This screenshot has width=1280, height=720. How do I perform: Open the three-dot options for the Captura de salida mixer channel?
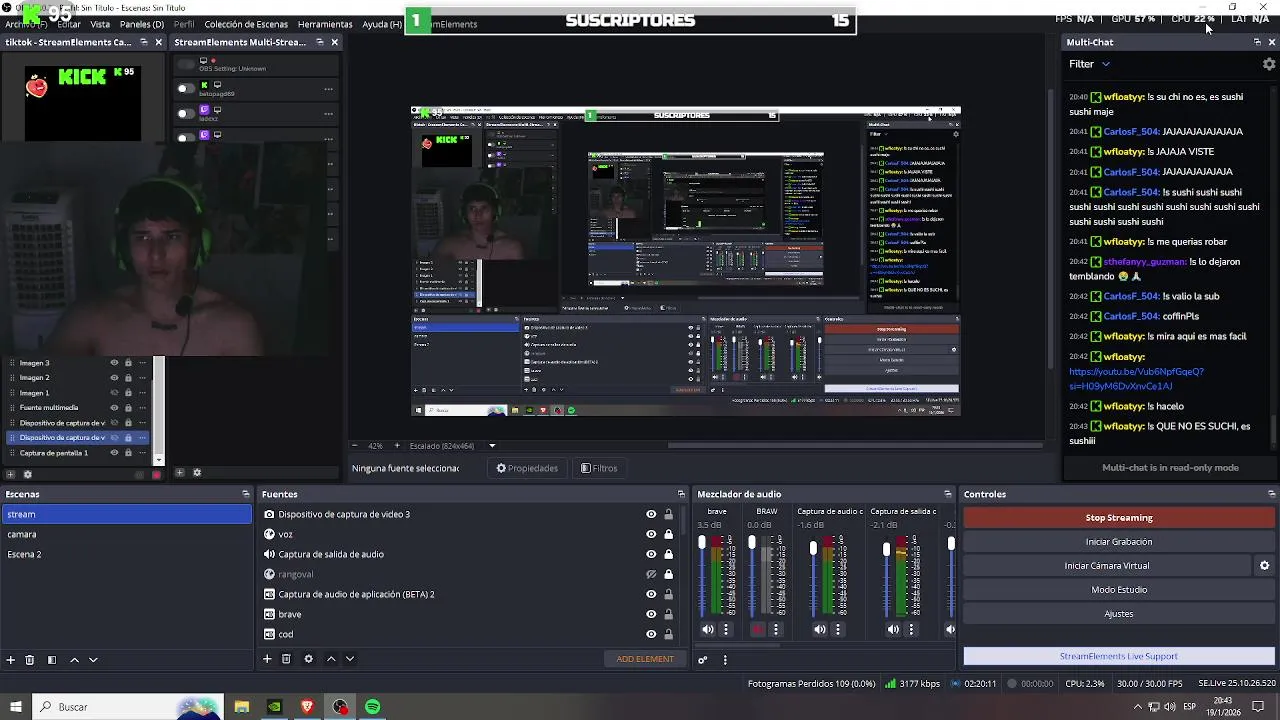pyautogui.click(x=911, y=629)
